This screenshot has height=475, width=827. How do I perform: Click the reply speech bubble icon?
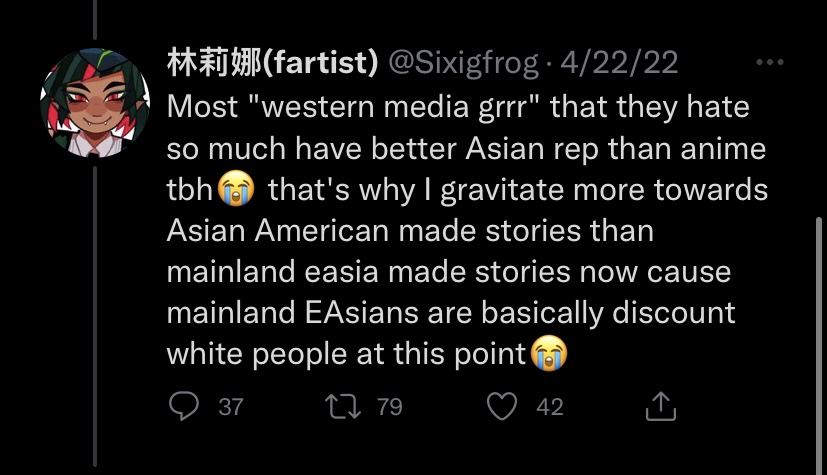pos(182,406)
